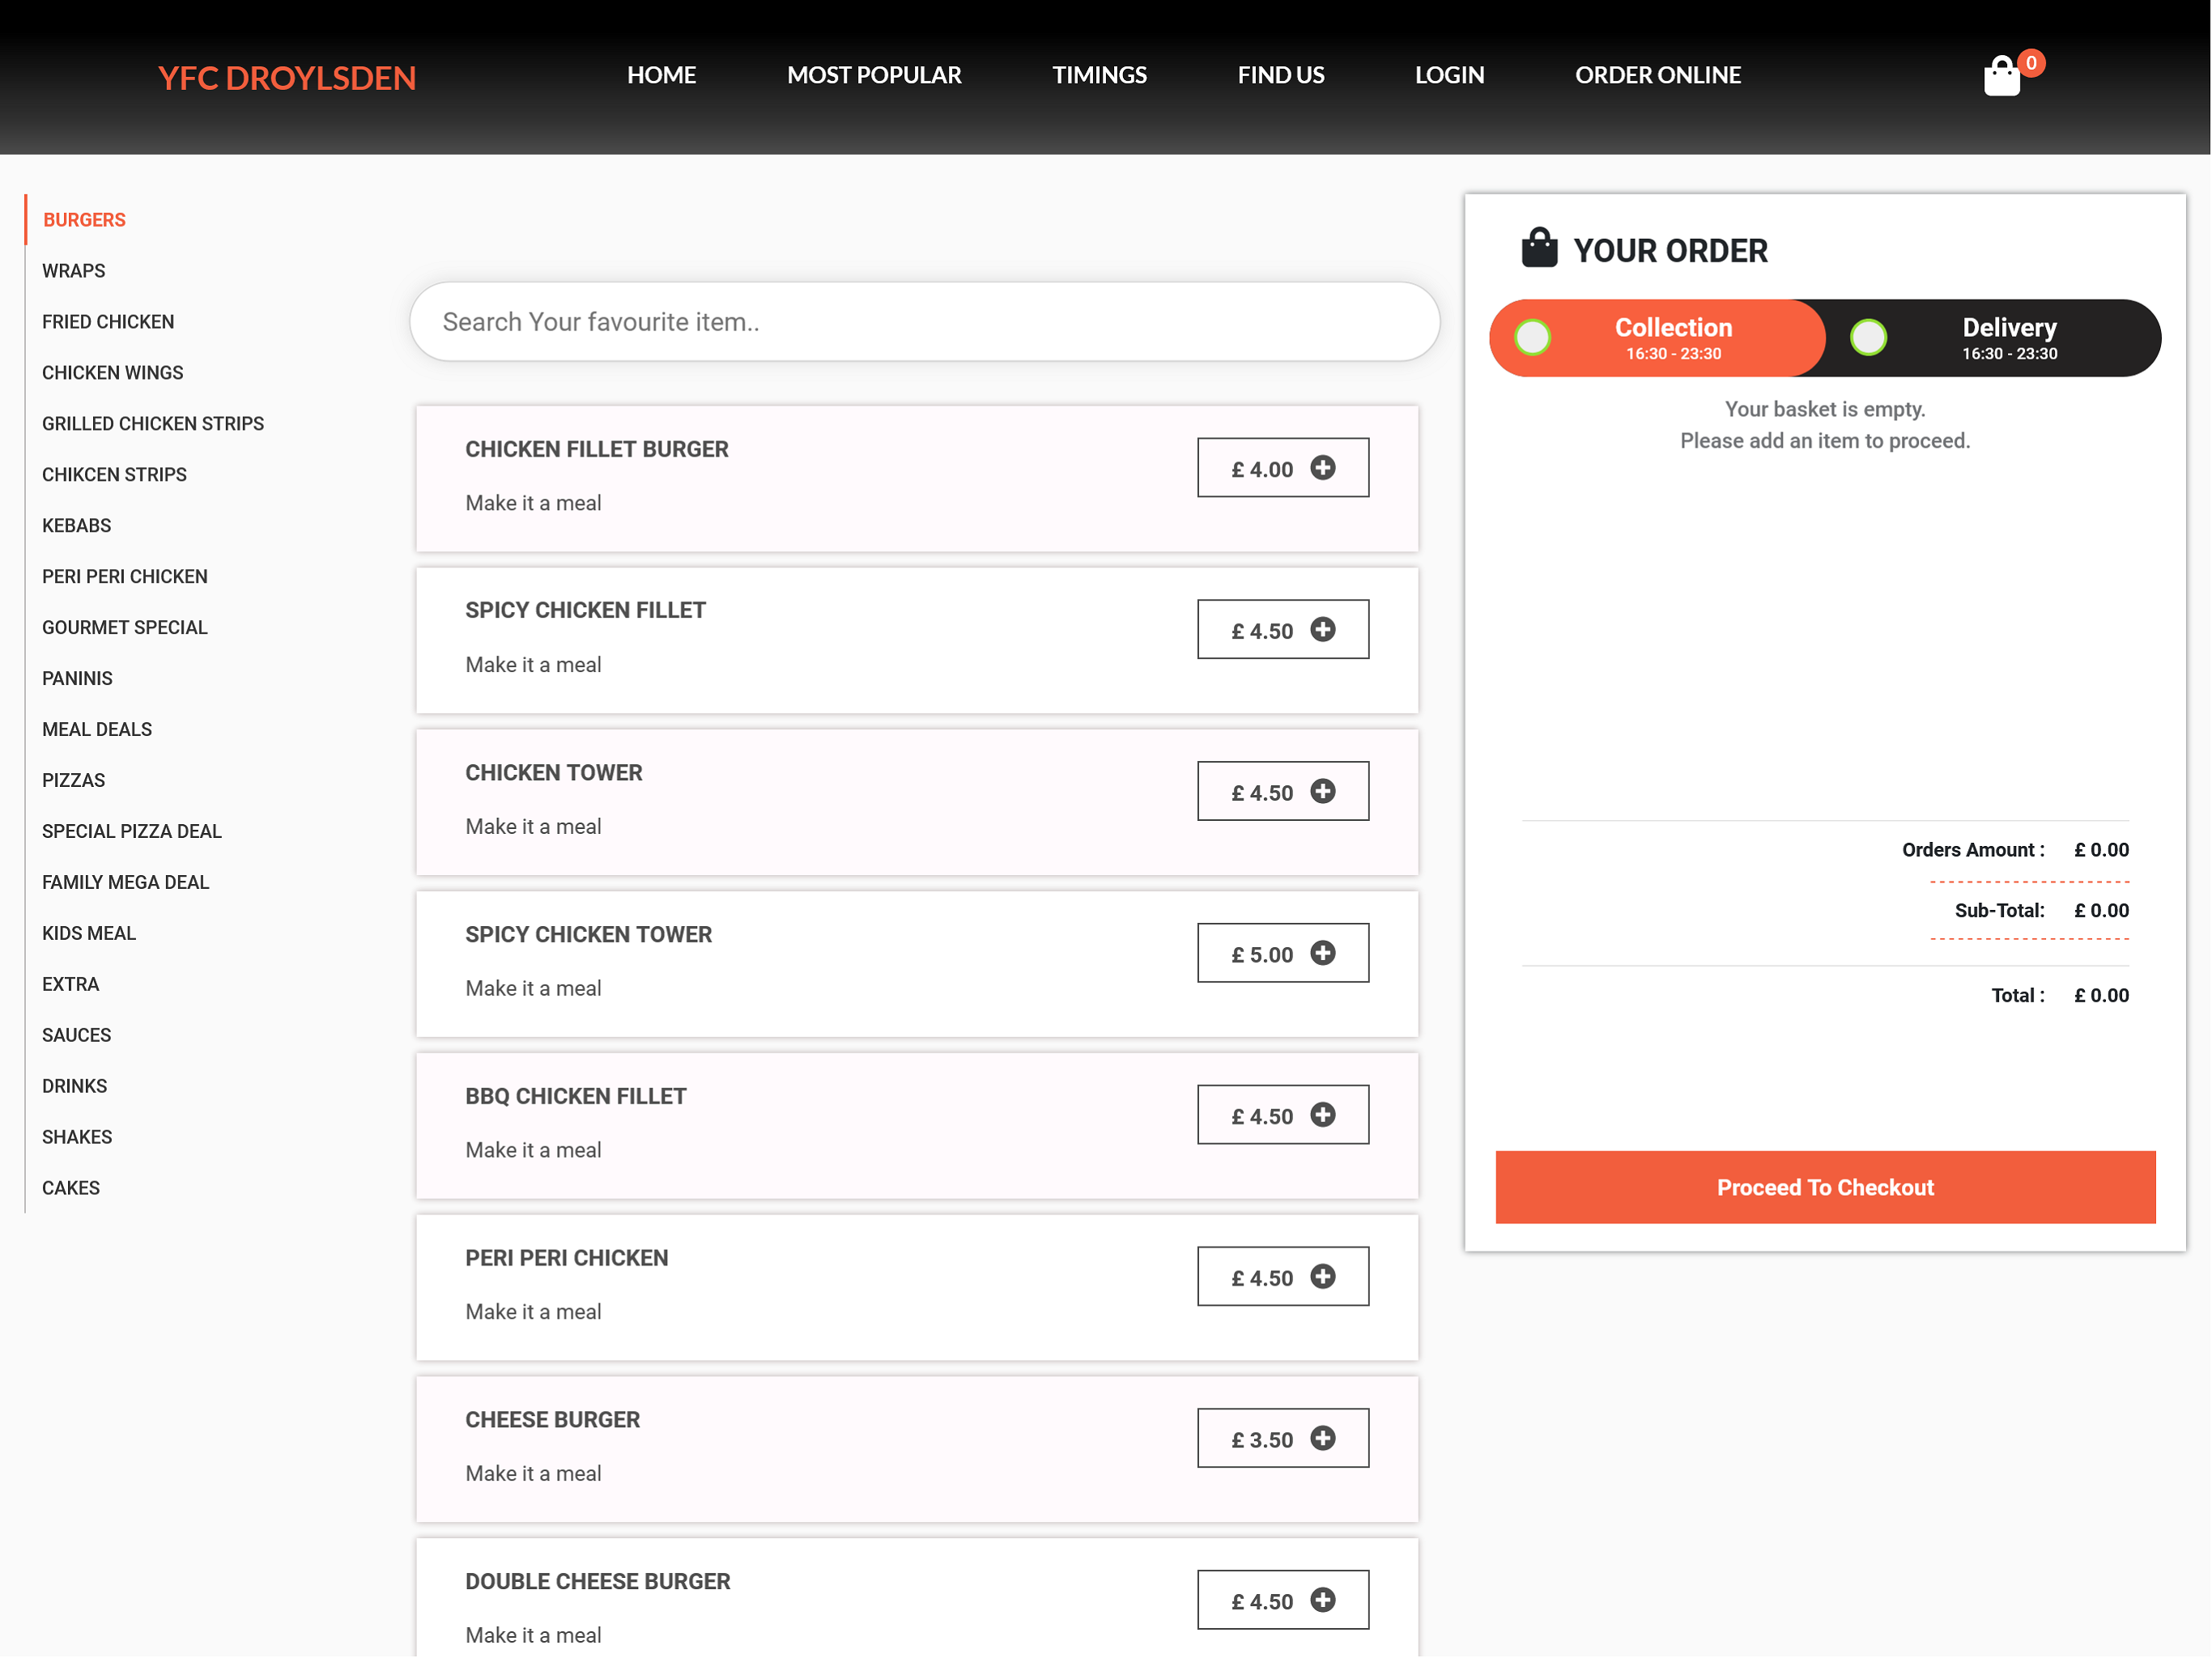Switch to the Pizzas category
The width and height of the screenshot is (2212, 1658).
(x=73, y=781)
